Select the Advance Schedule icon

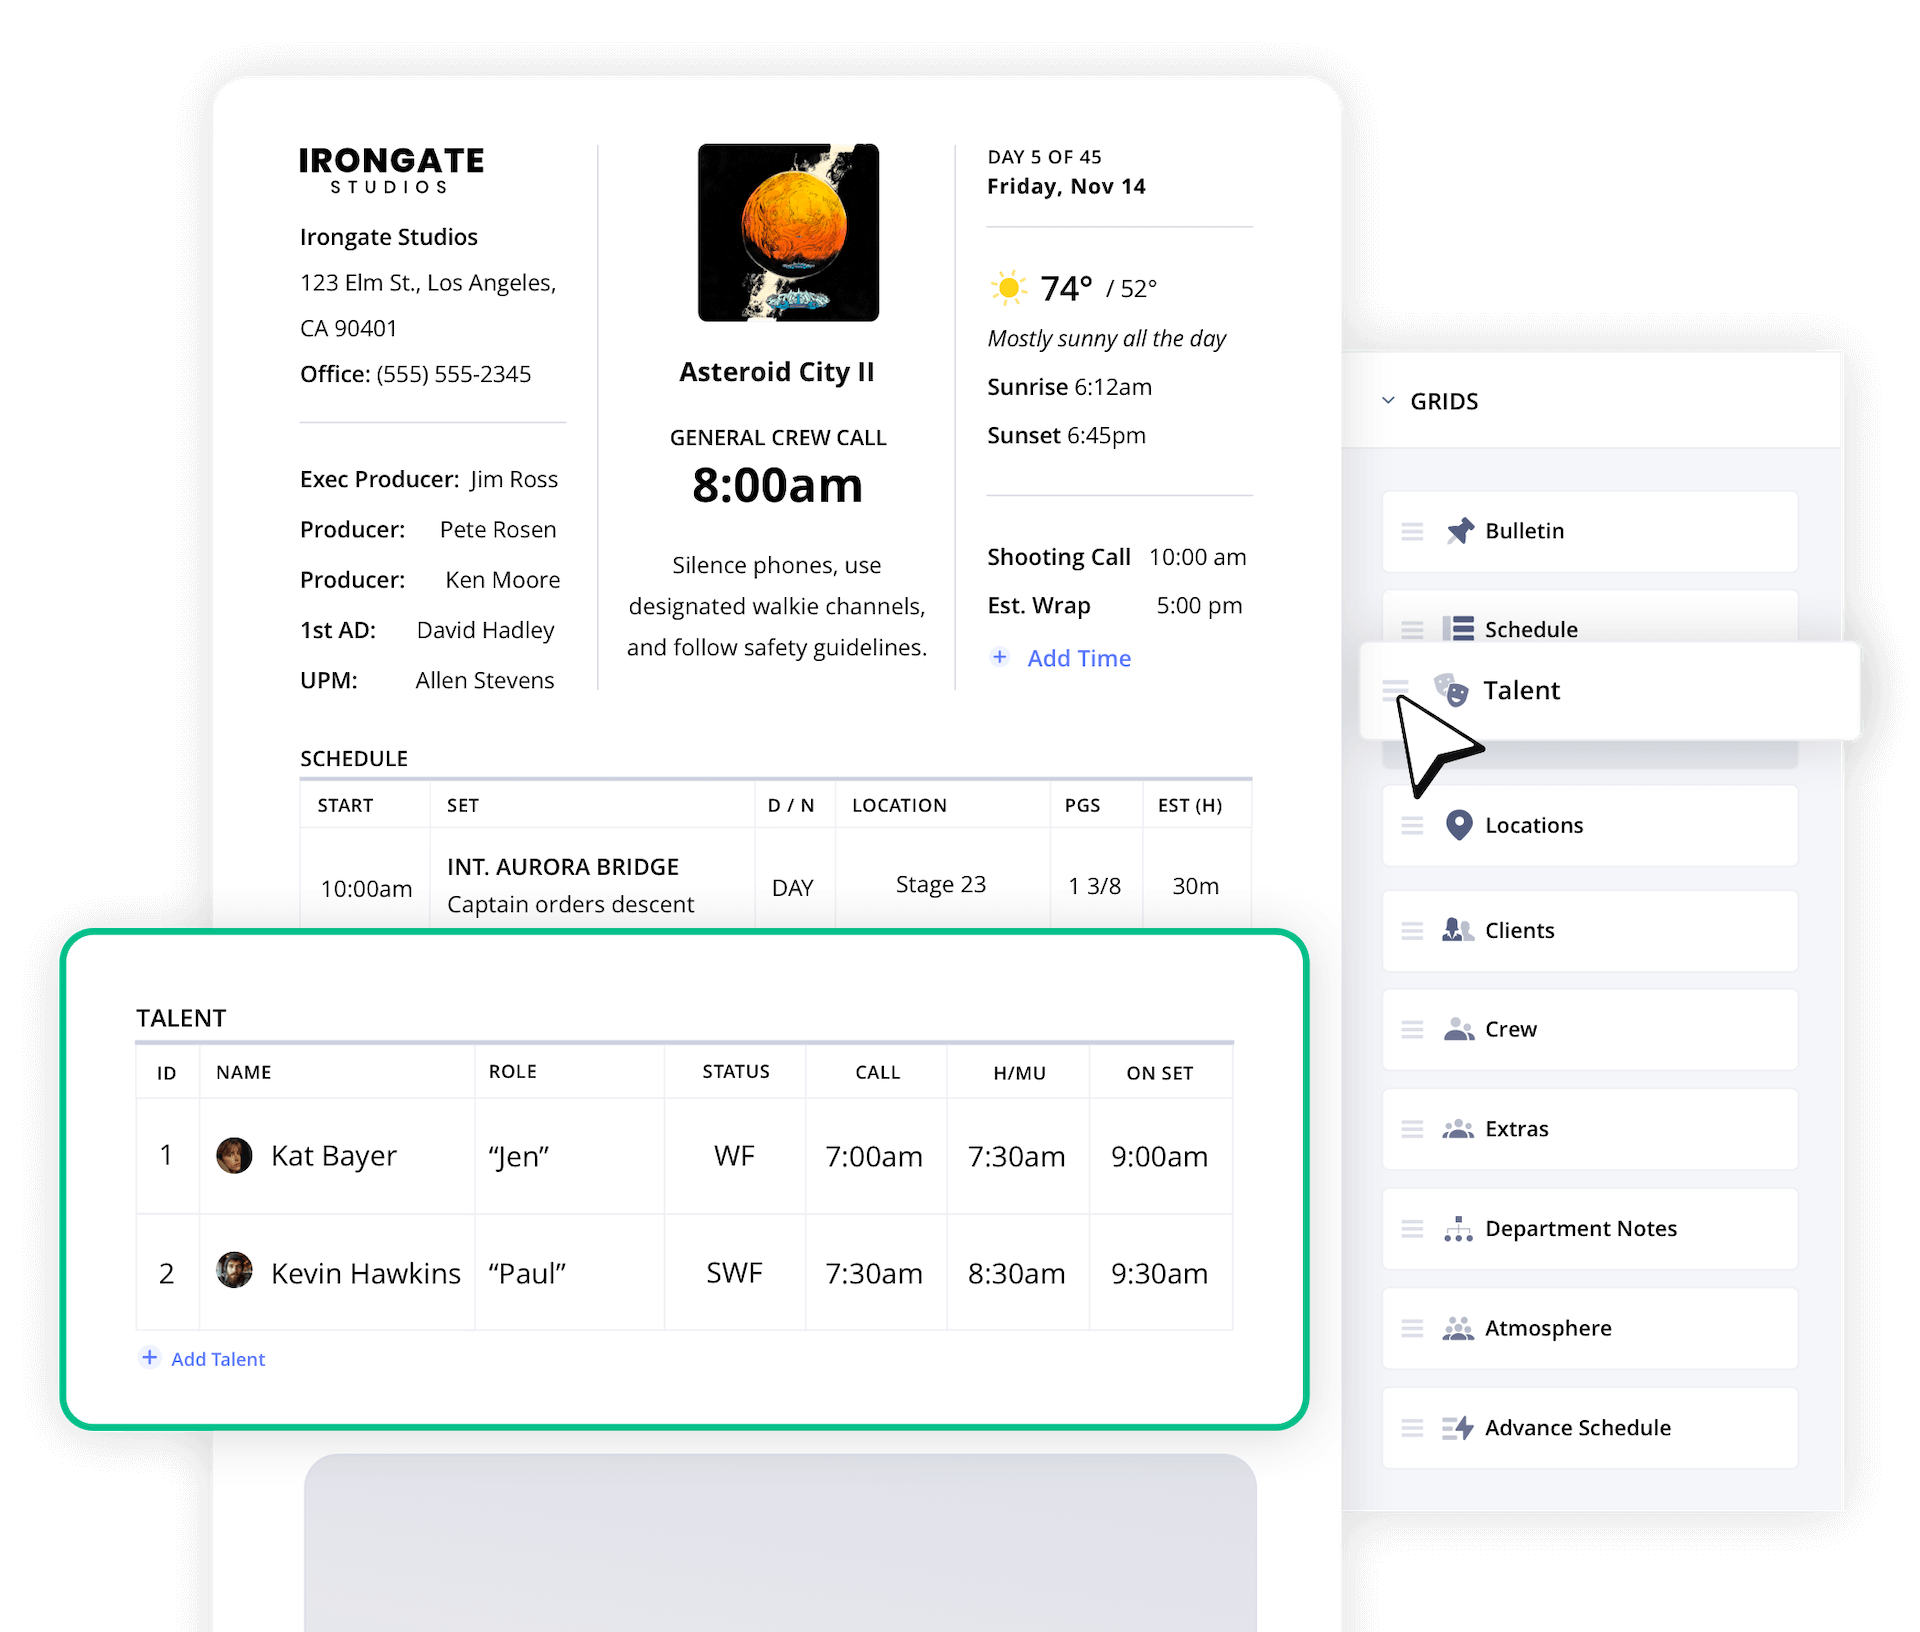(1459, 1427)
